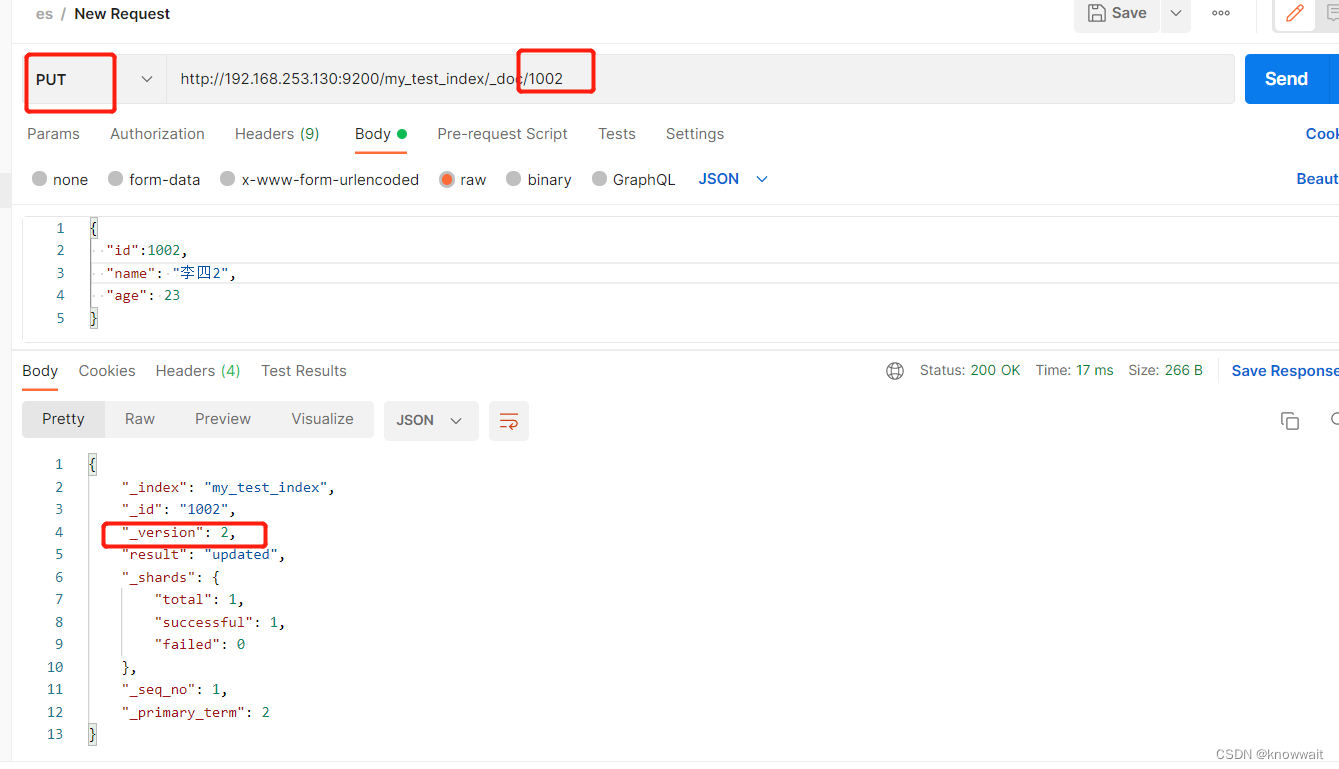Open the response Cookies tab

click(107, 371)
